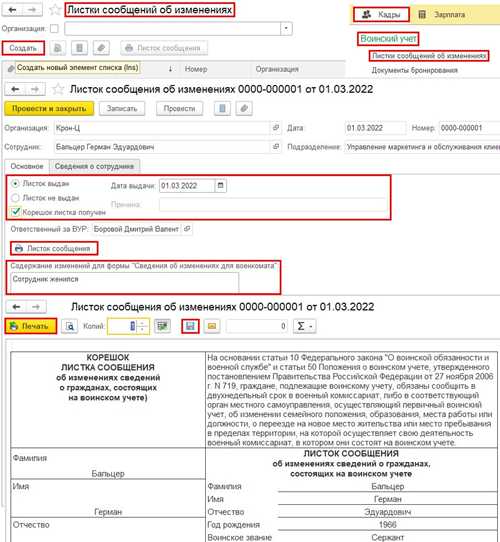Open the Сотрудник field link icon
Screen dimensions: 500x542
(276, 147)
